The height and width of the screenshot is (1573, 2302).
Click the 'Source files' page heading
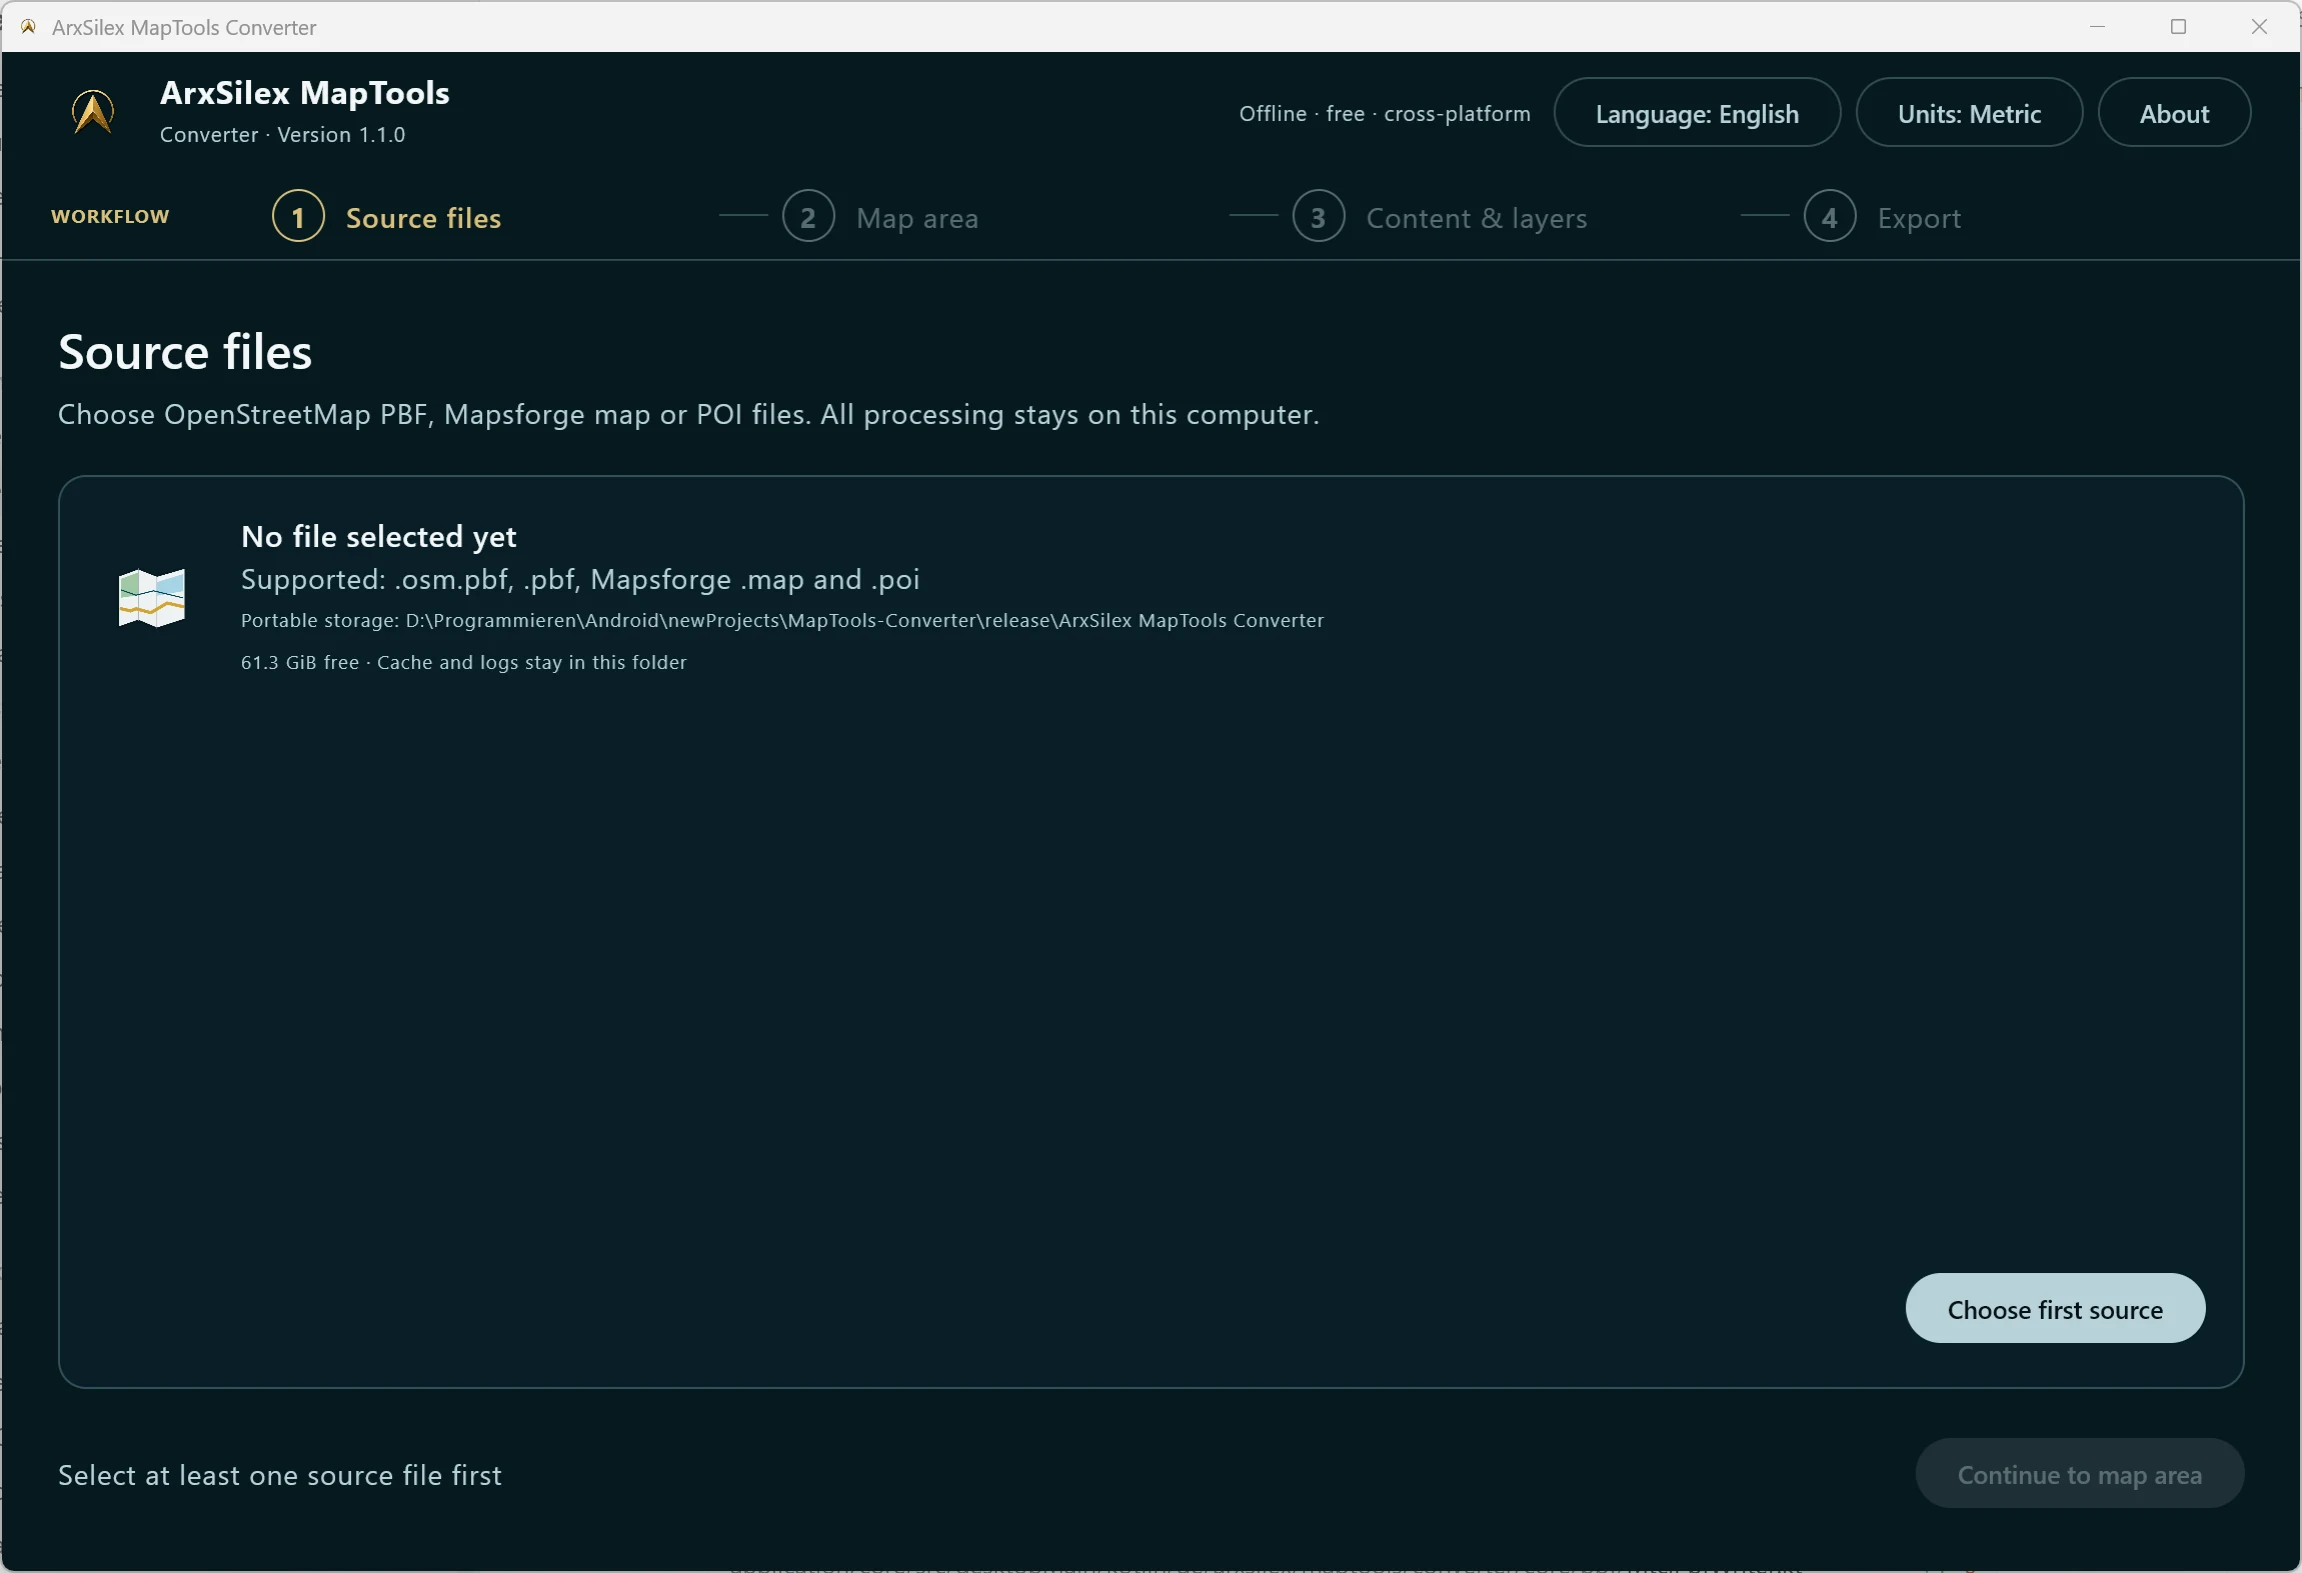185,352
